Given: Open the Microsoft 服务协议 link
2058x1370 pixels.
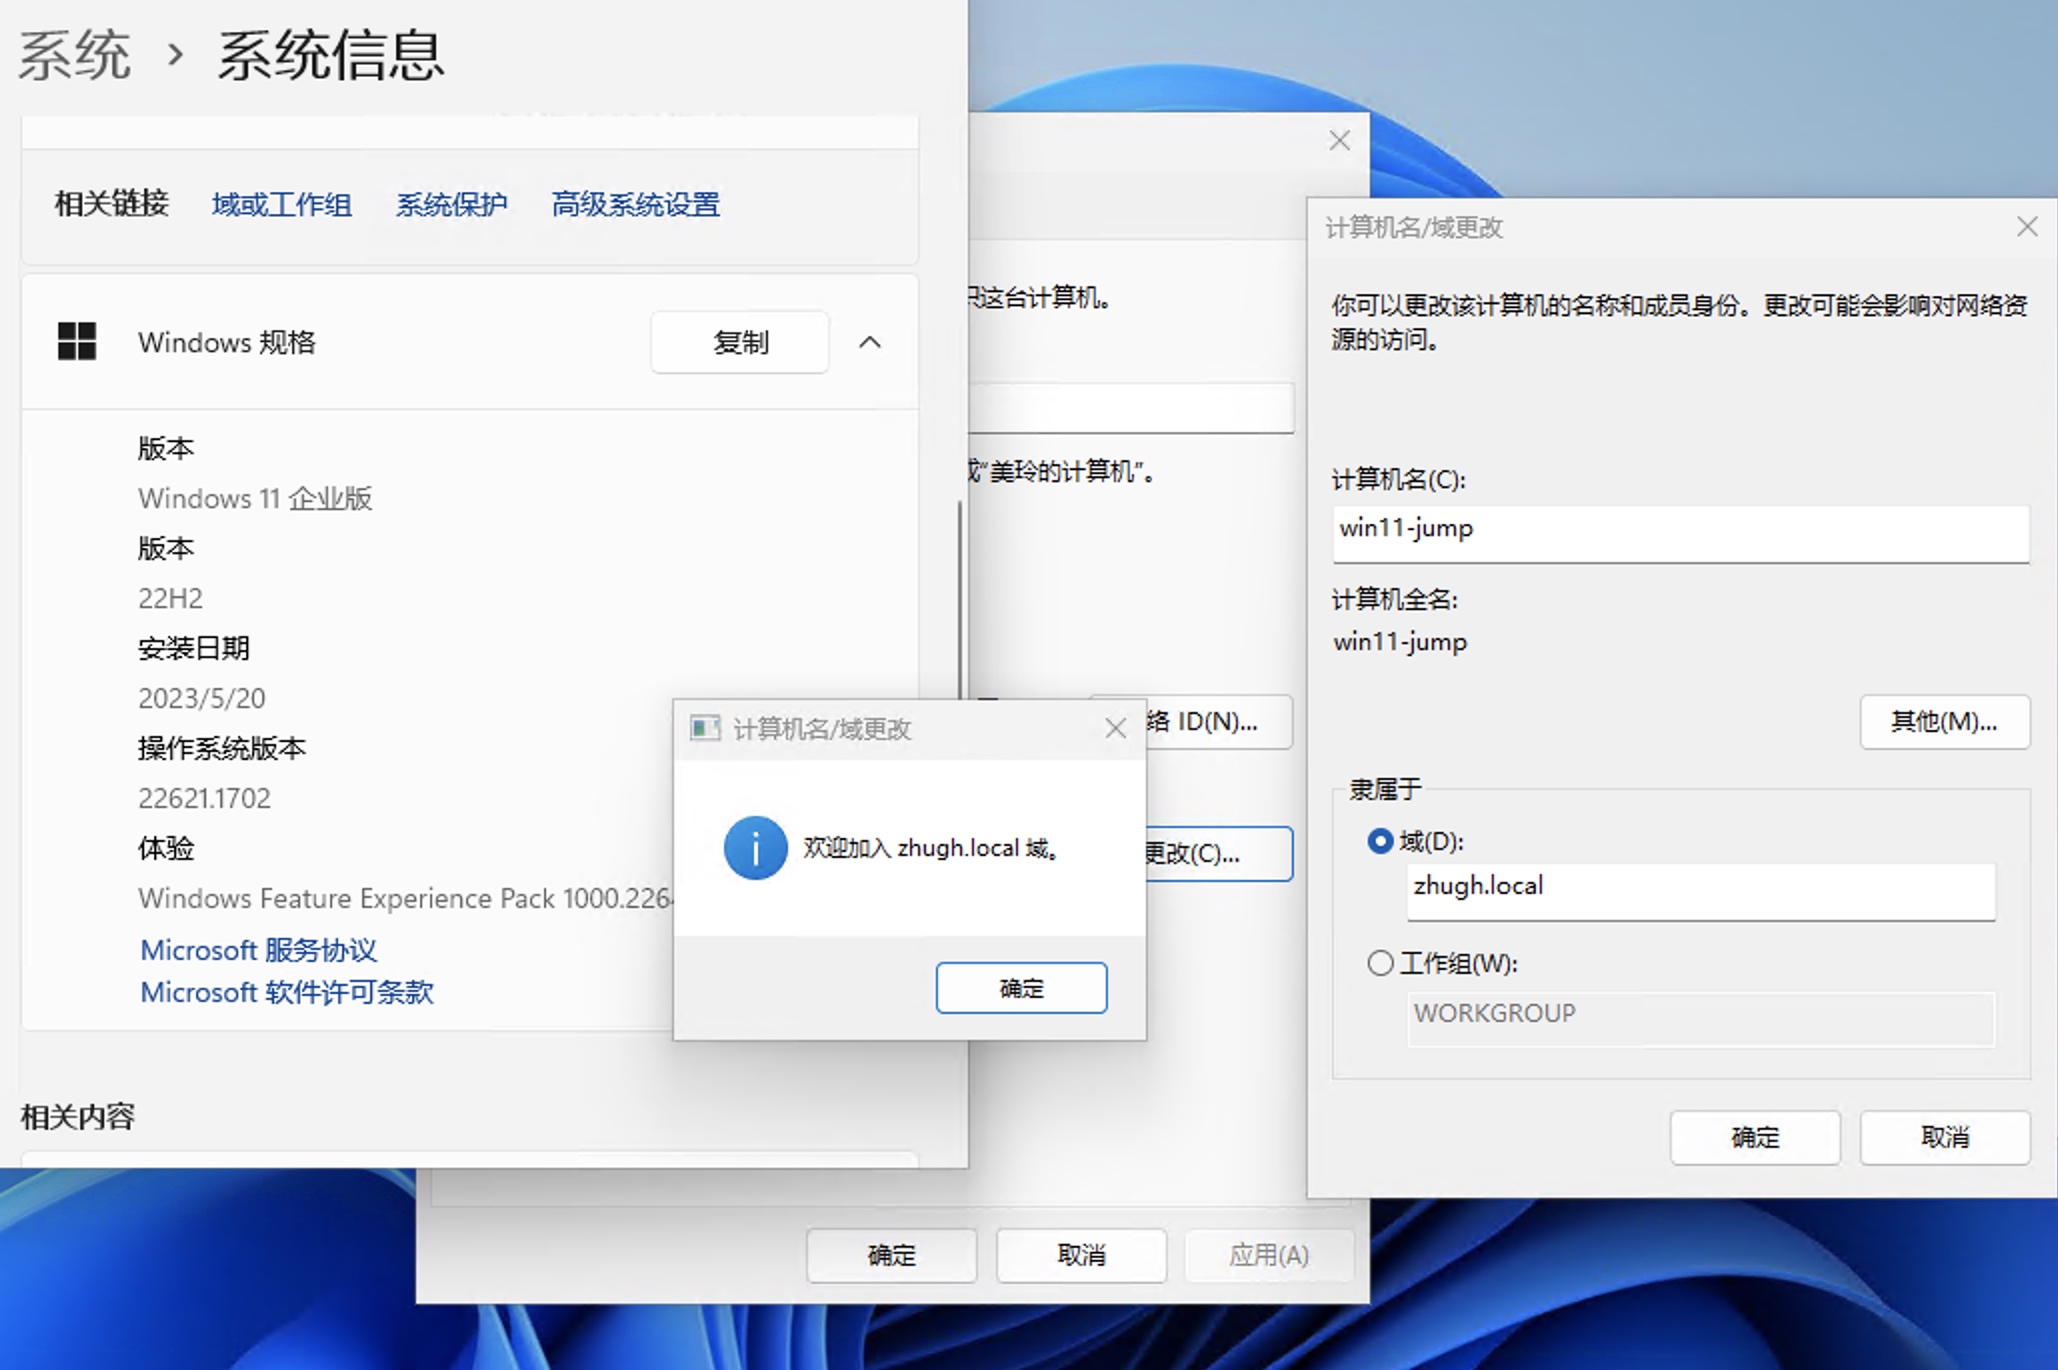Looking at the screenshot, I should pos(258,950).
